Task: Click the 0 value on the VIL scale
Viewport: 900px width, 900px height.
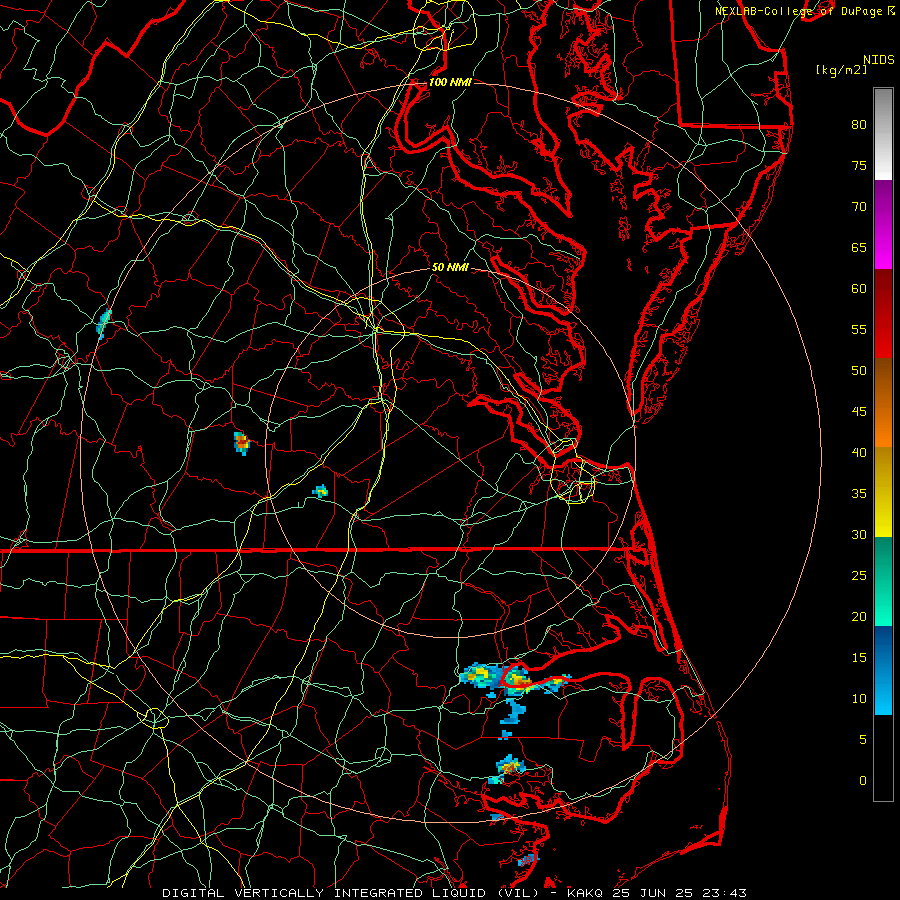Action: [863, 781]
